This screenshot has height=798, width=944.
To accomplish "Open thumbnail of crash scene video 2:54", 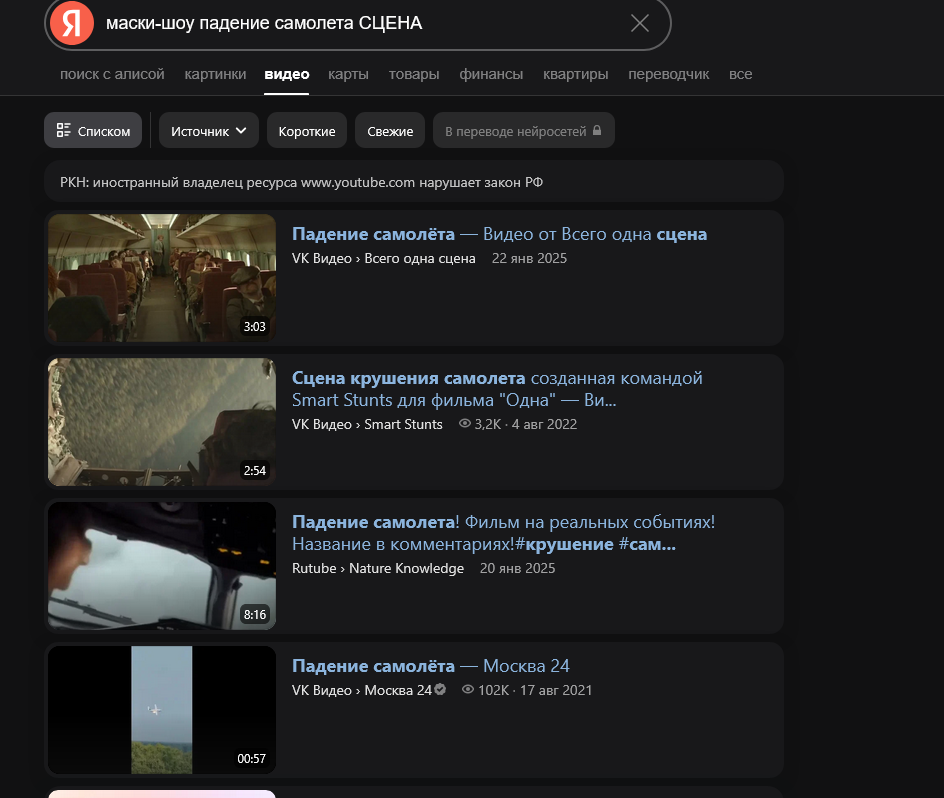I will (161, 422).
